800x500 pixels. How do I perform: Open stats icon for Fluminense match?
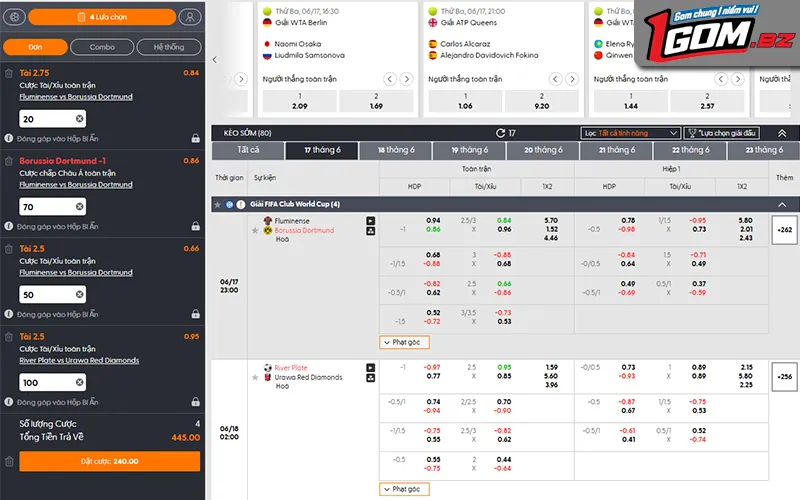click(x=370, y=231)
